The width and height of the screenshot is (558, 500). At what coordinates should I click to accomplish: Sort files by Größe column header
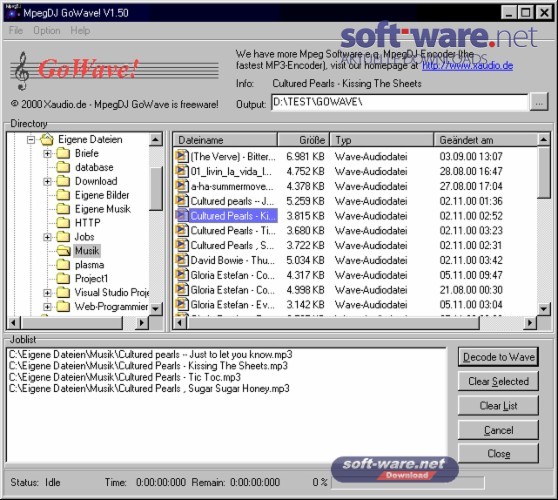(x=304, y=140)
